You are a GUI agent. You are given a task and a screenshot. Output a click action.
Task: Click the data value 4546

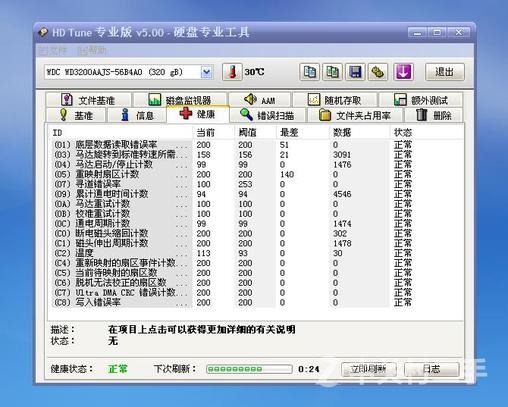coord(342,194)
